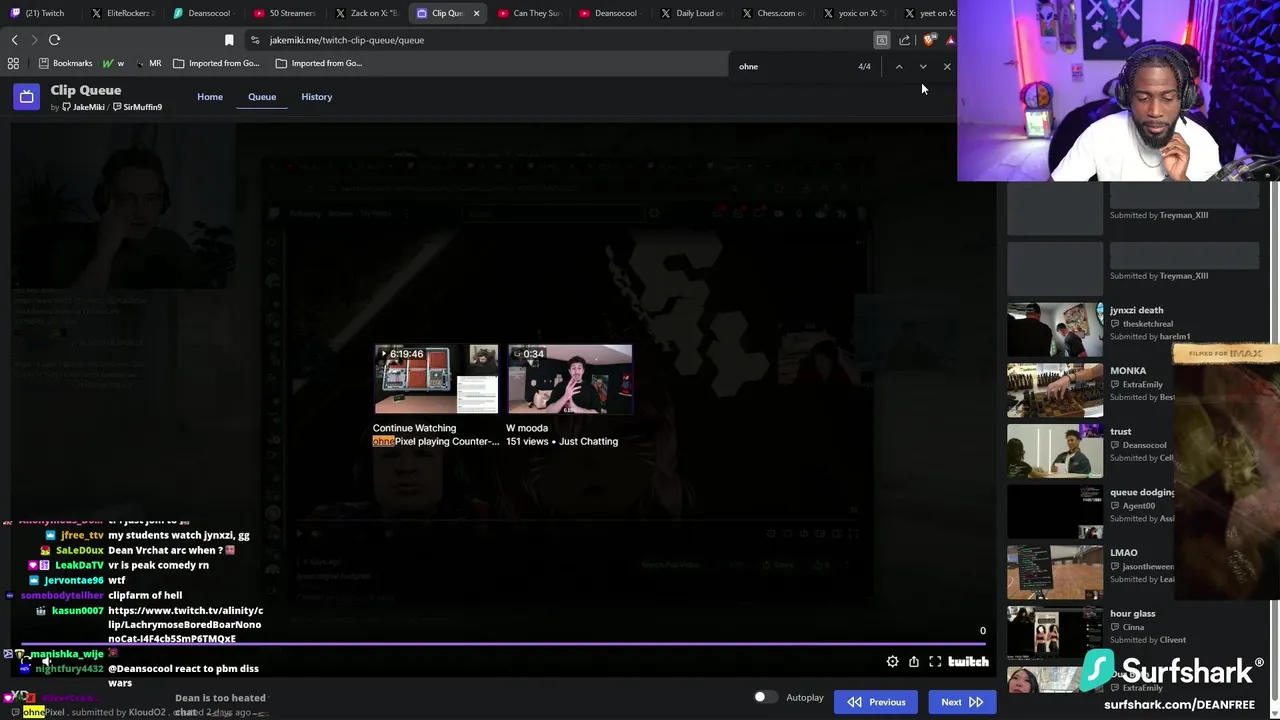Click the bookmark page icon
Image resolution: width=1280 pixels, height=720 pixels.
point(229,40)
